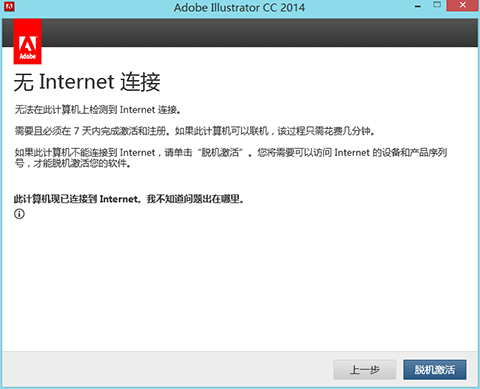Go back with the 上一步 button
Image resolution: width=480 pixels, height=389 pixels.
(365, 370)
